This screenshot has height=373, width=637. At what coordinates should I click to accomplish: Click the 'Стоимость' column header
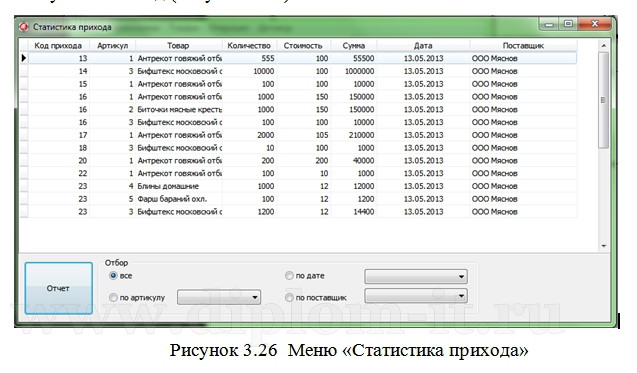(303, 46)
